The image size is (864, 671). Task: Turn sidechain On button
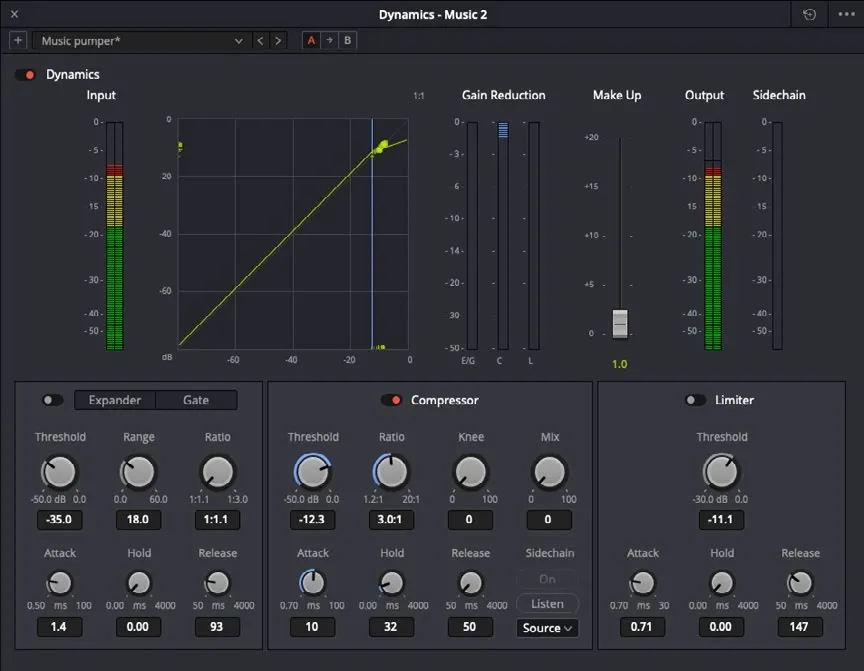pyautogui.click(x=547, y=579)
